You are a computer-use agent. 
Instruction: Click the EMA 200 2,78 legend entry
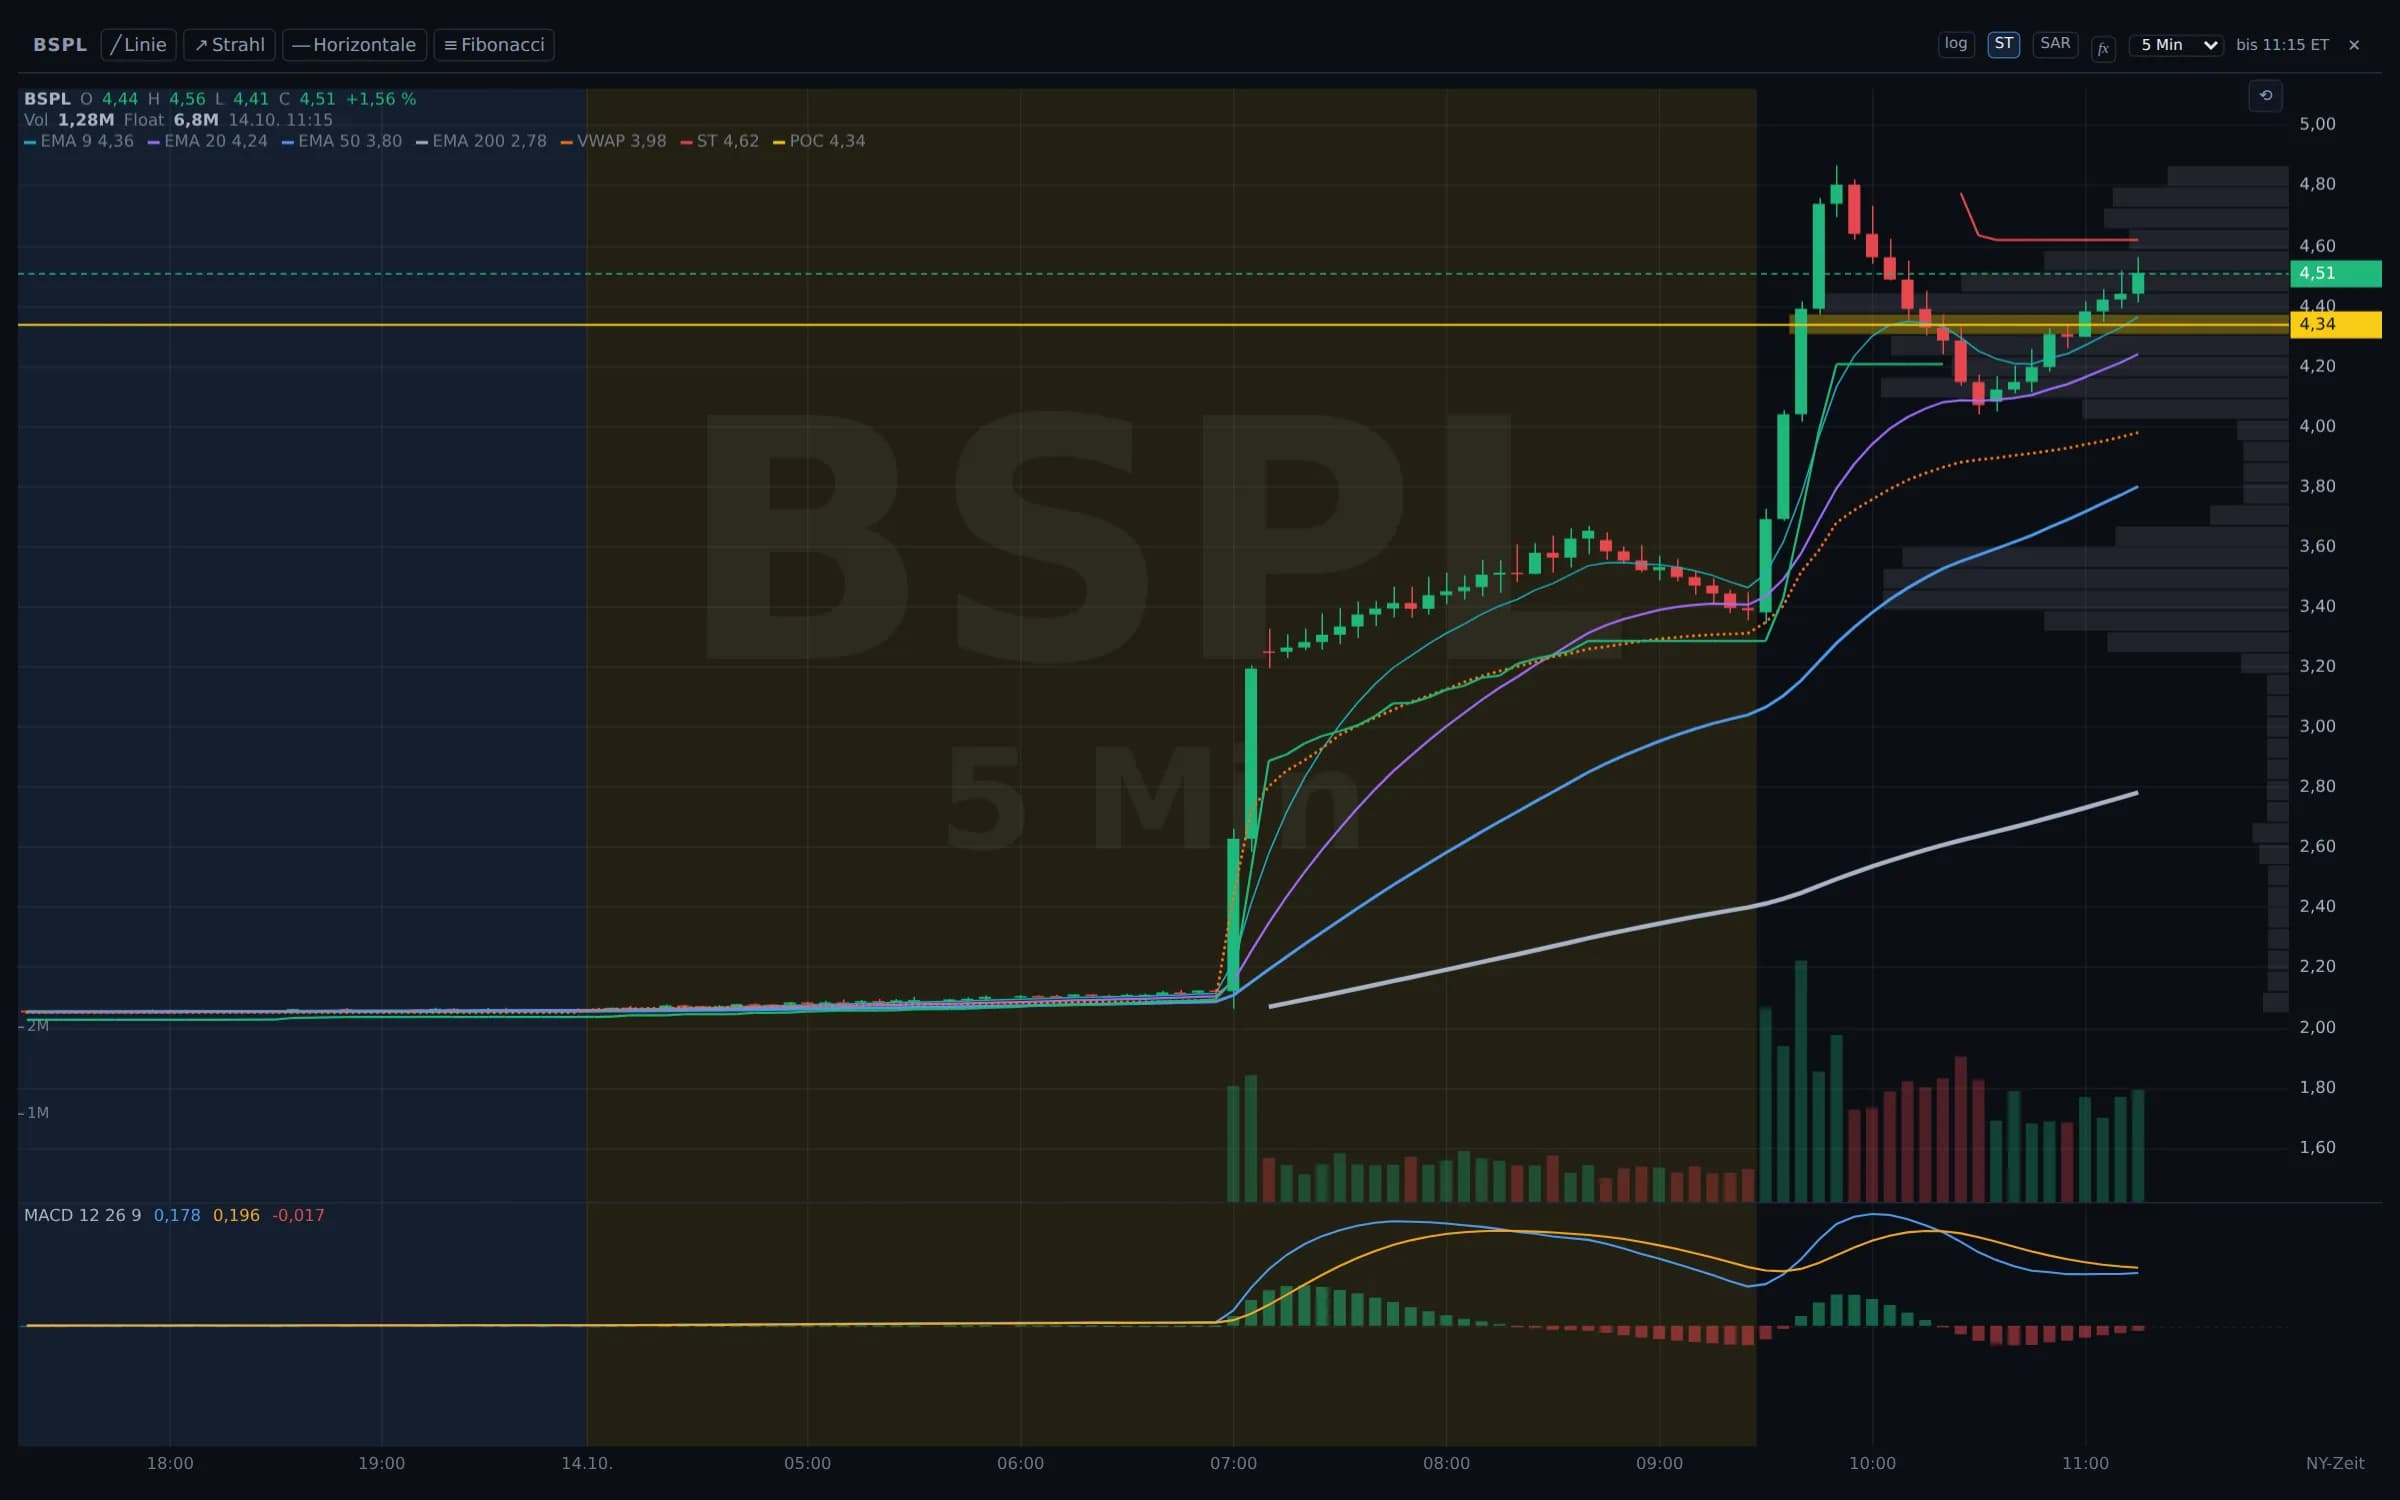(481, 141)
